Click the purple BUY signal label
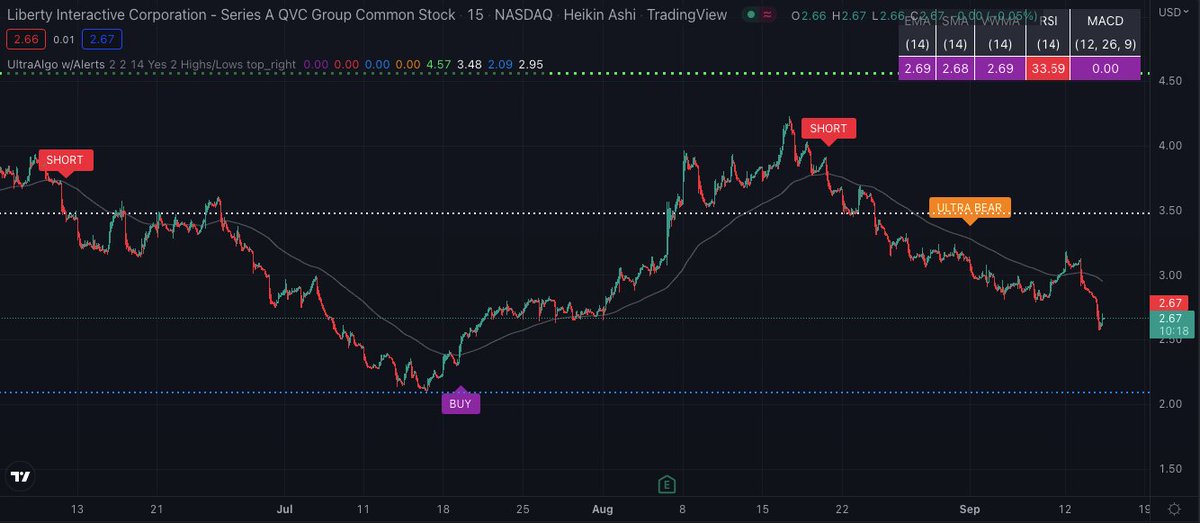The height and width of the screenshot is (523, 1200). tap(460, 404)
